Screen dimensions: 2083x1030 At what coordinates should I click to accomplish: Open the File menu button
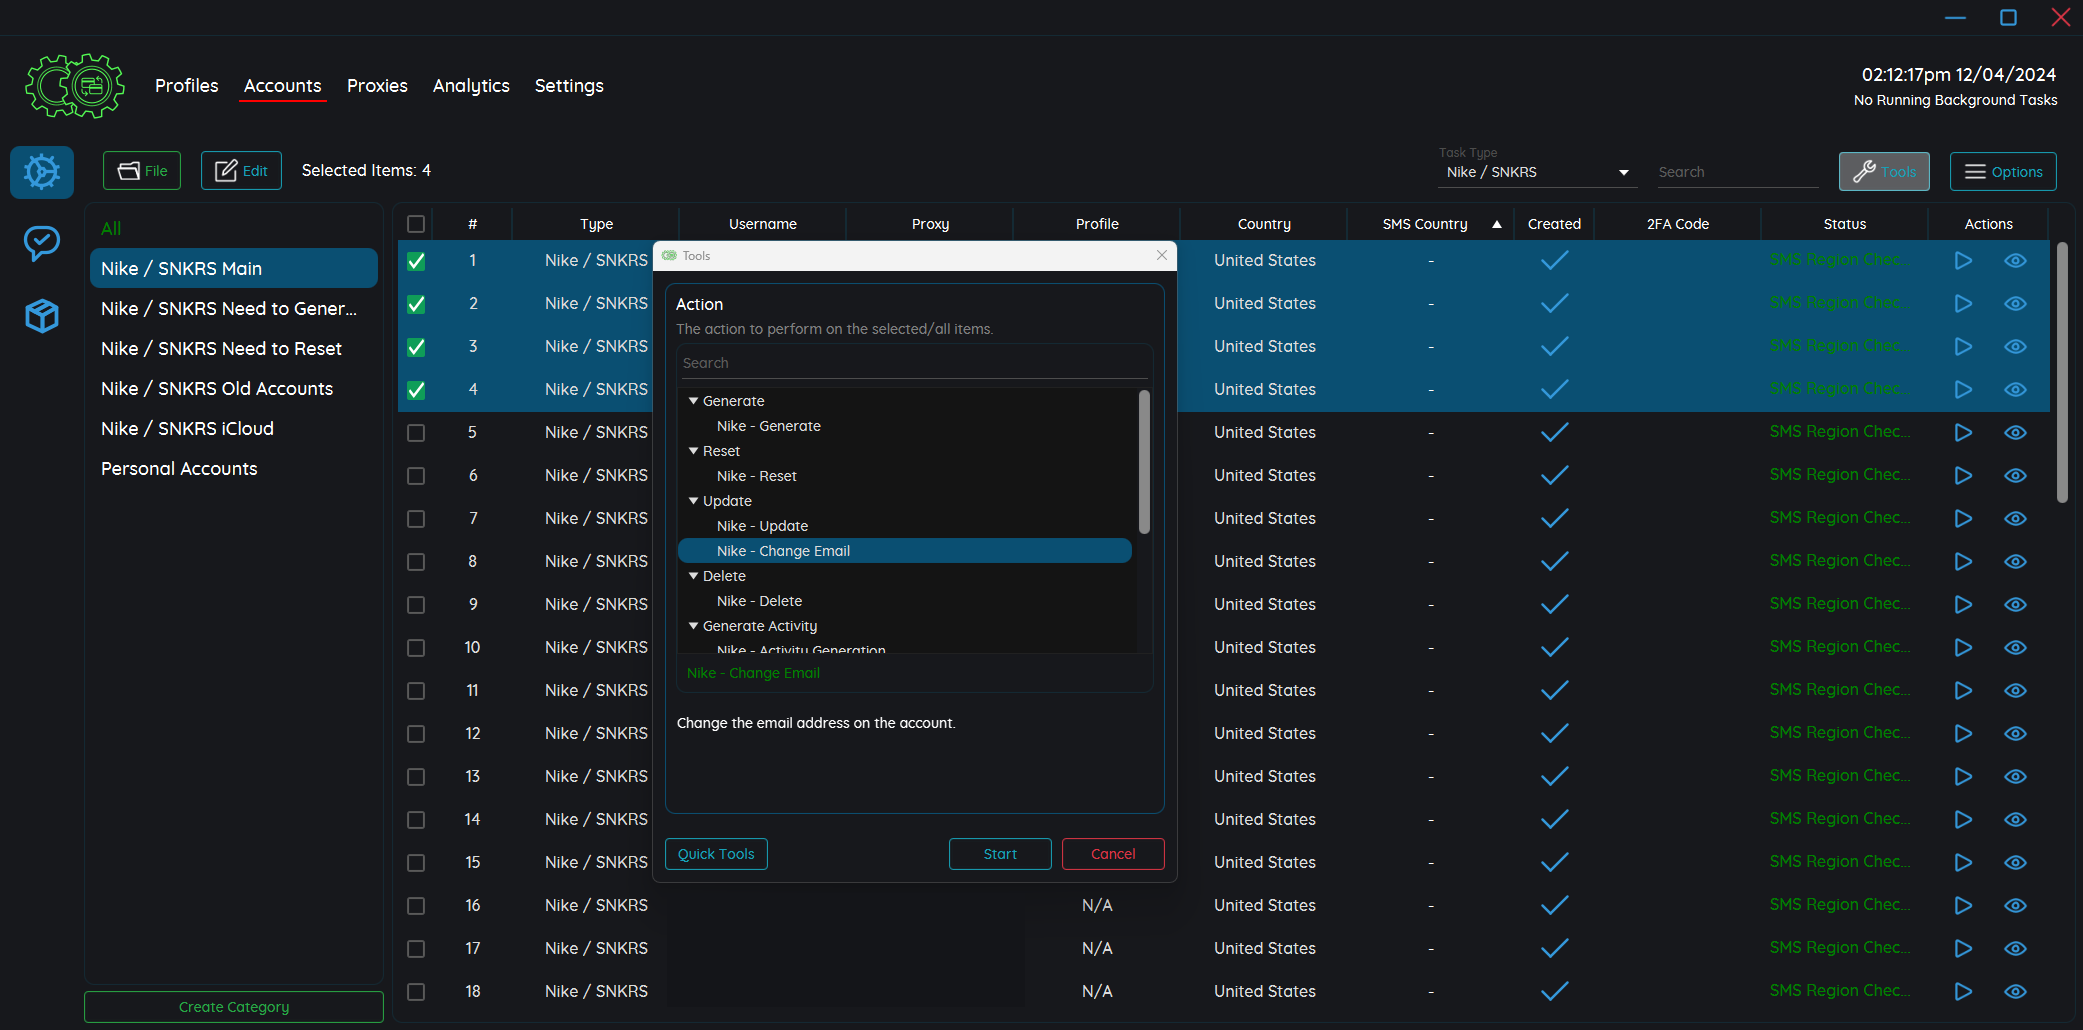click(x=142, y=171)
